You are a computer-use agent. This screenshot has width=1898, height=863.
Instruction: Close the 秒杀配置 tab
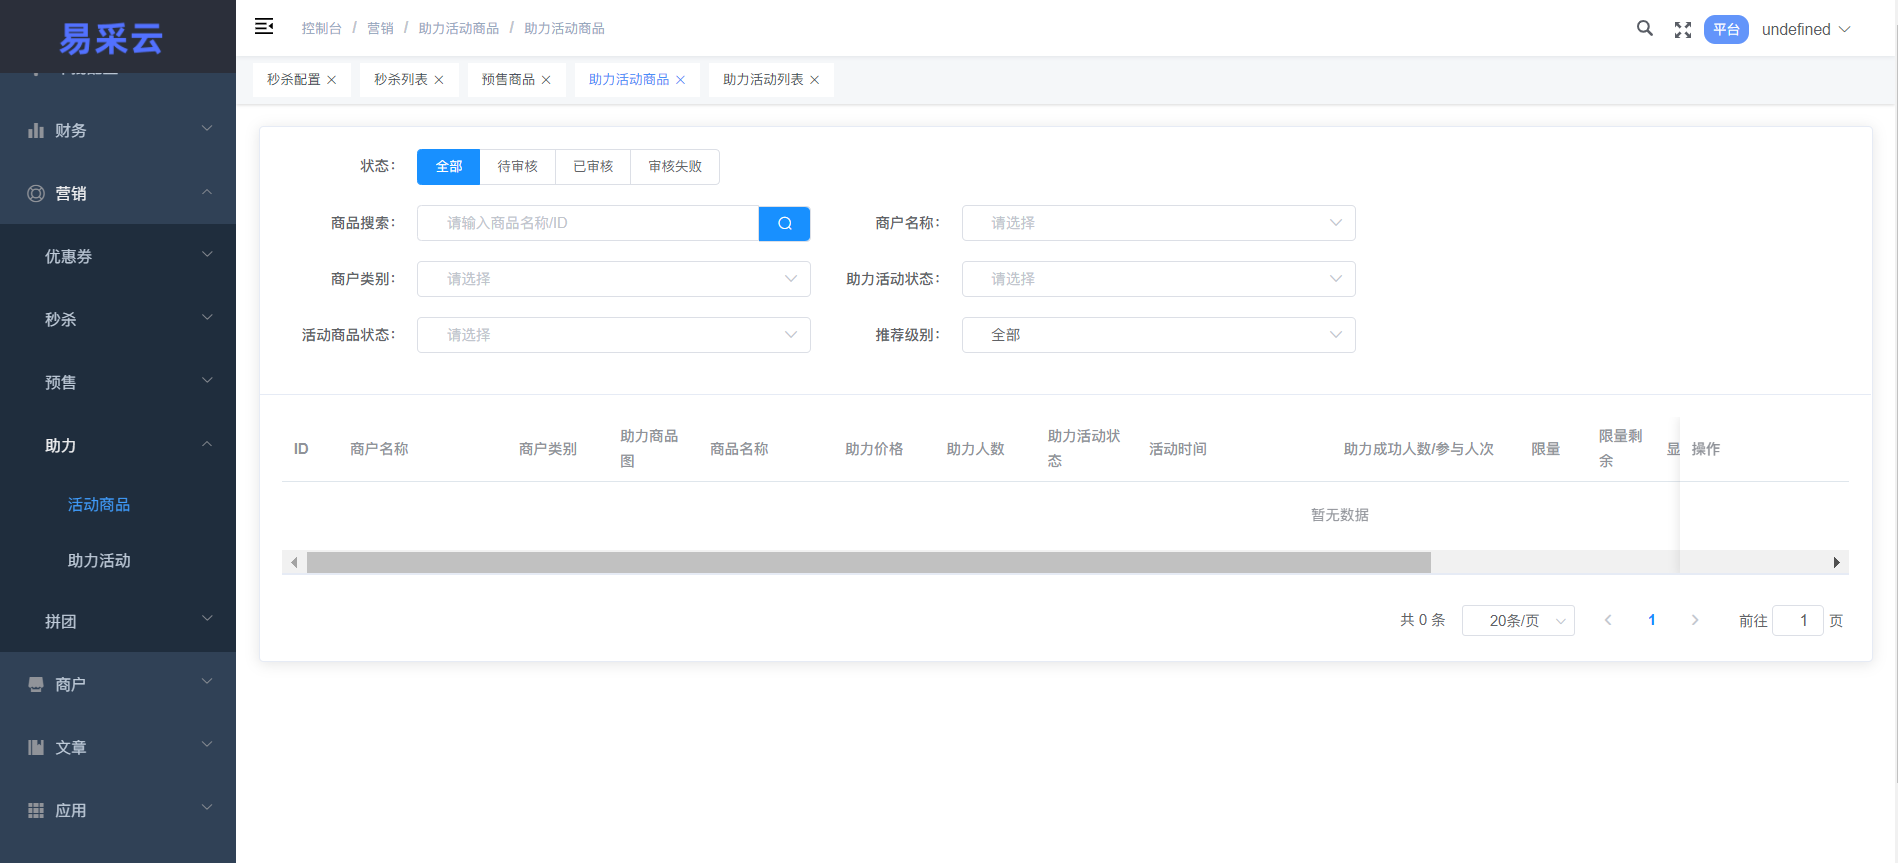pyautogui.click(x=332, y=80)
